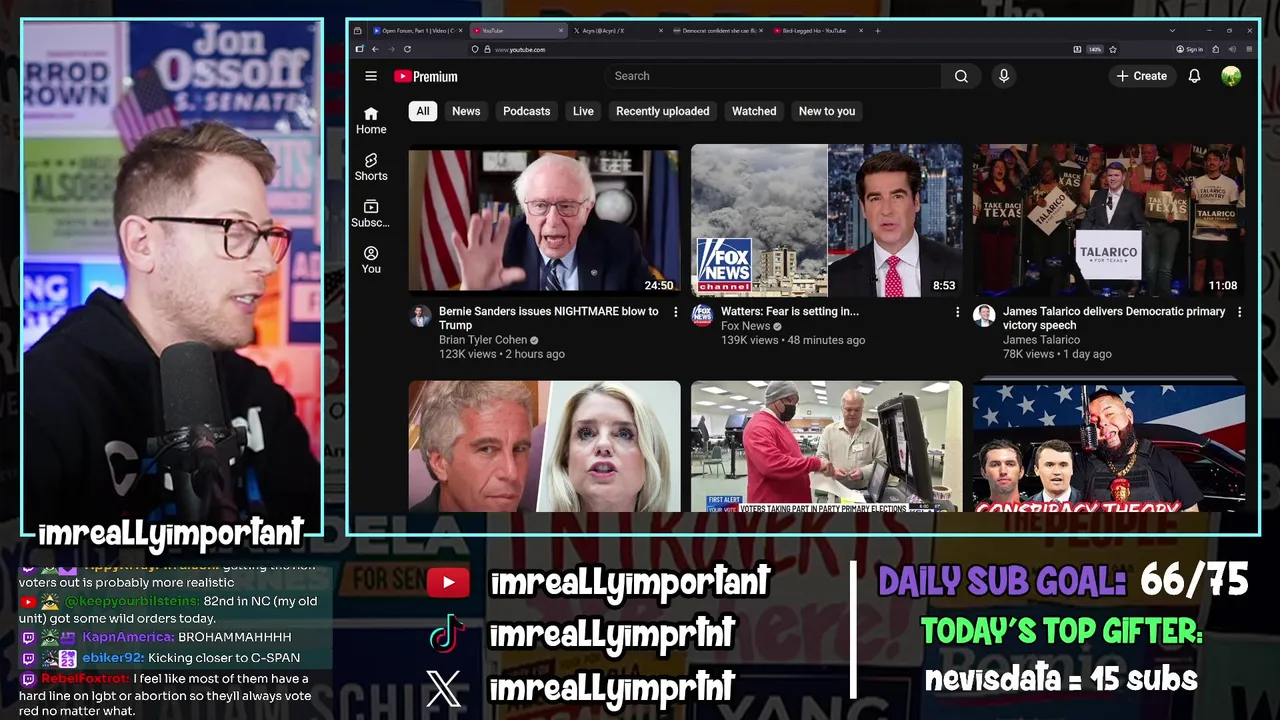Select the All filter chip

point(423,111)
